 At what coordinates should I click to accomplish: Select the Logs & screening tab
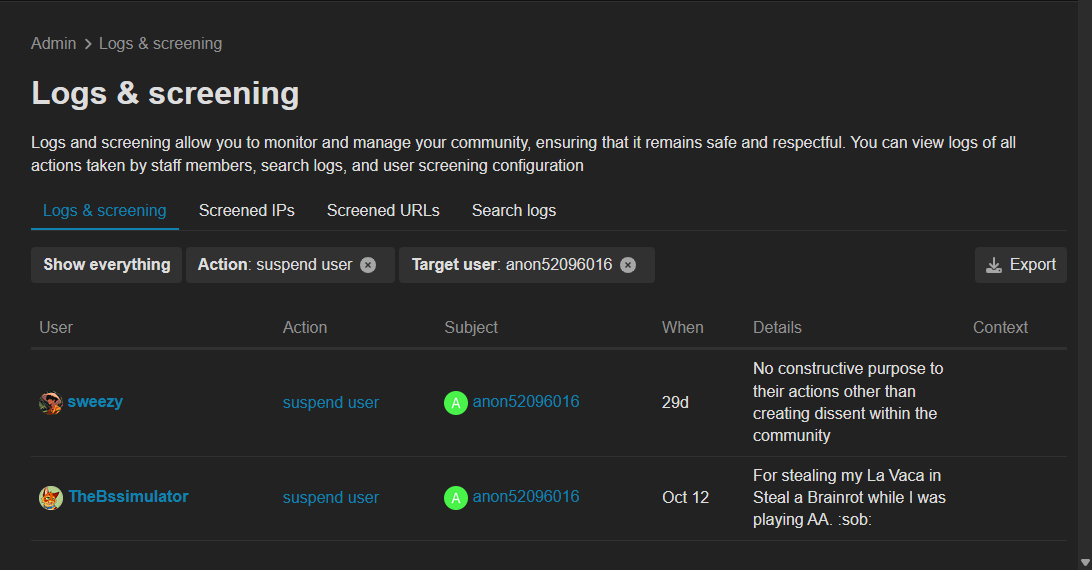point(104,211)
